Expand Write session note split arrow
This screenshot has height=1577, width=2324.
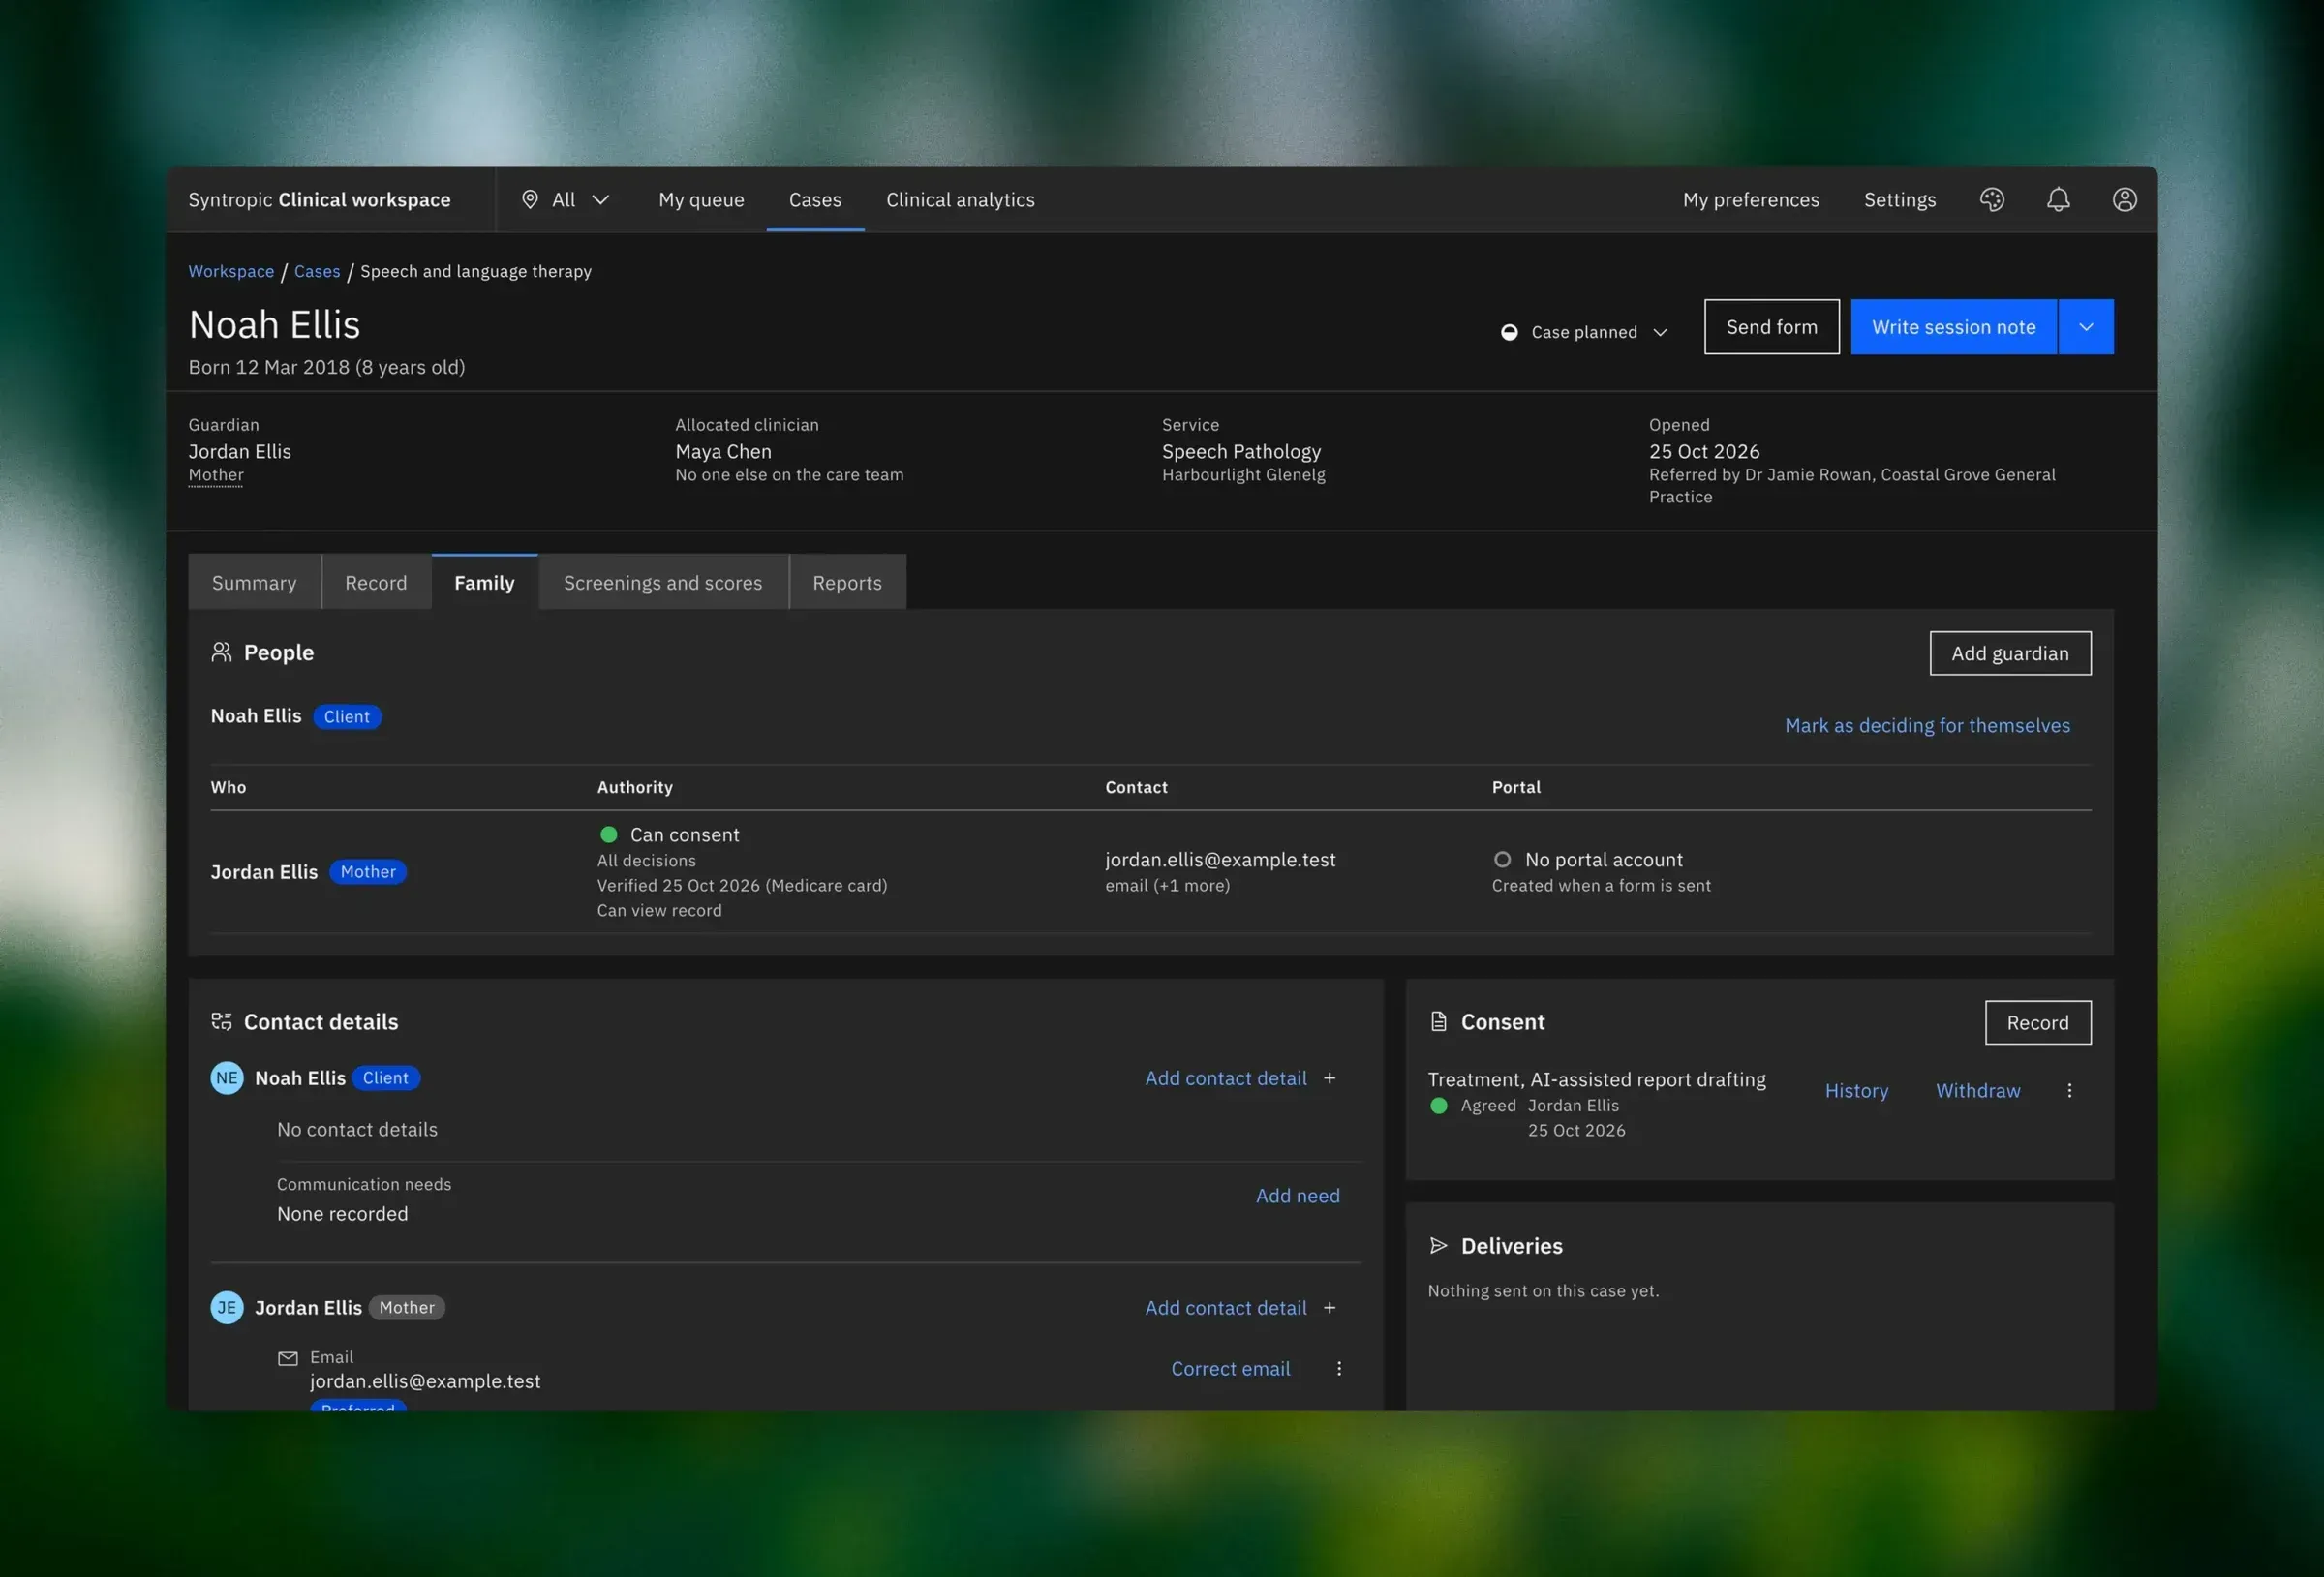click(2086, 327)
